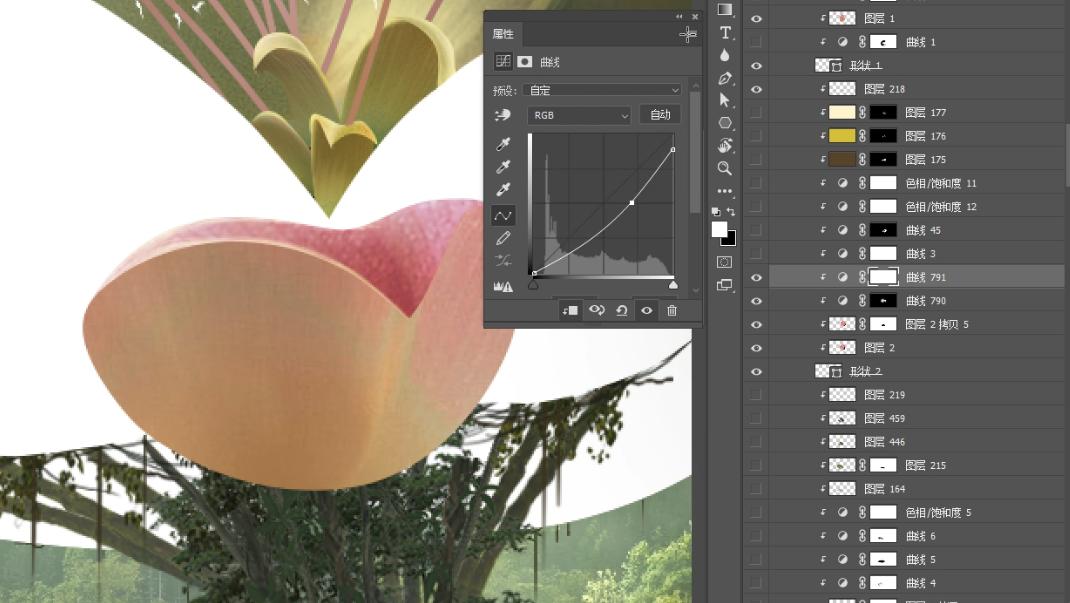Click the smooth curve values icon
This screenshot has height=603, width=1070.
(x=503, y=261)
